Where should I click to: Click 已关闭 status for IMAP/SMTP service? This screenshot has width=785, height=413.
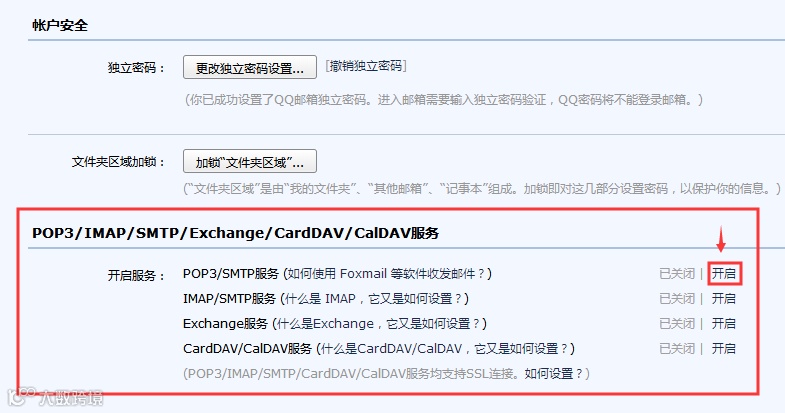click(677, 298)
